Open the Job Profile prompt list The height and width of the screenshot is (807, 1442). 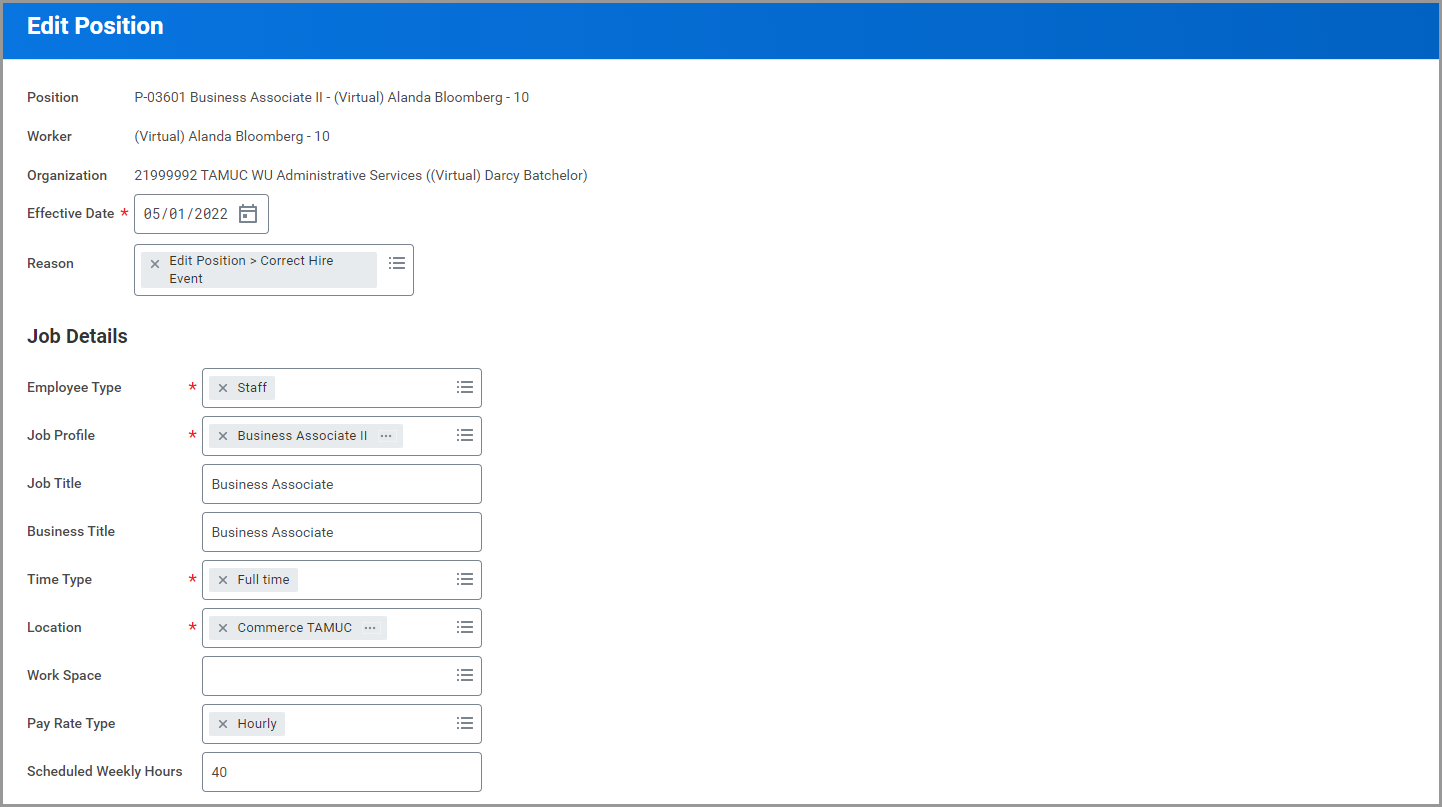pyautogui.click(x=465, y=435)
